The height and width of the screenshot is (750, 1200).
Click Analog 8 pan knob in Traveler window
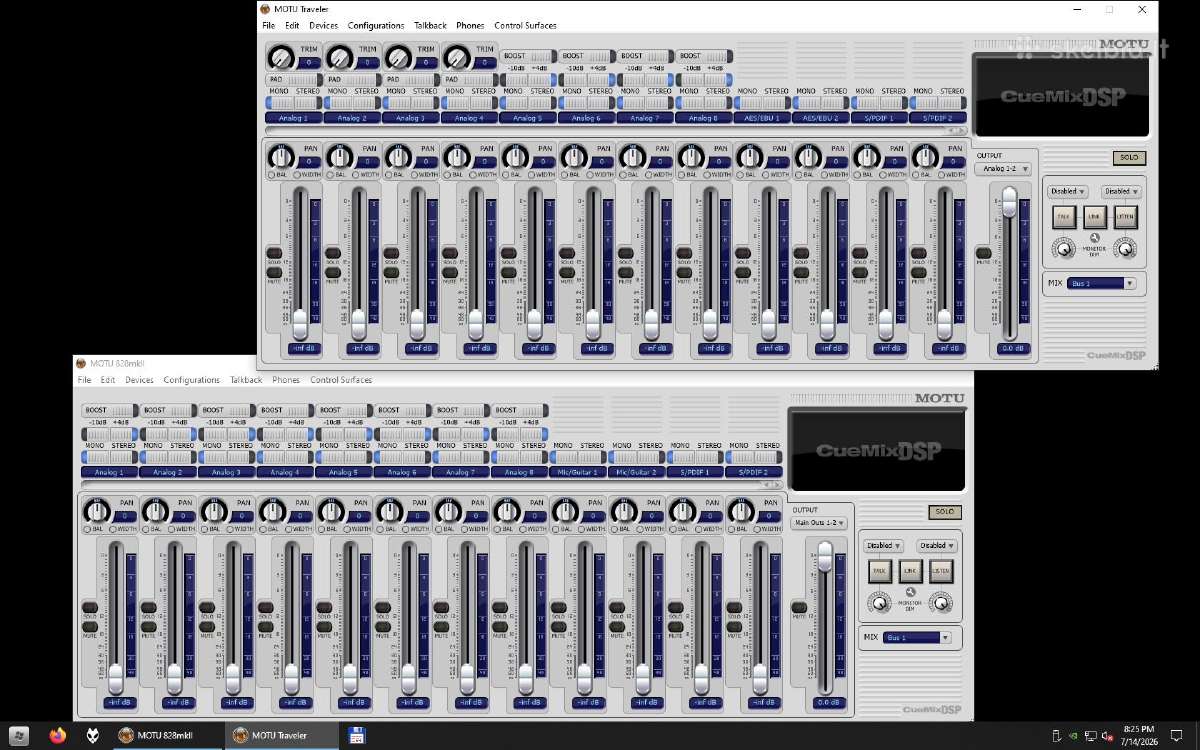tap(691, 156)
